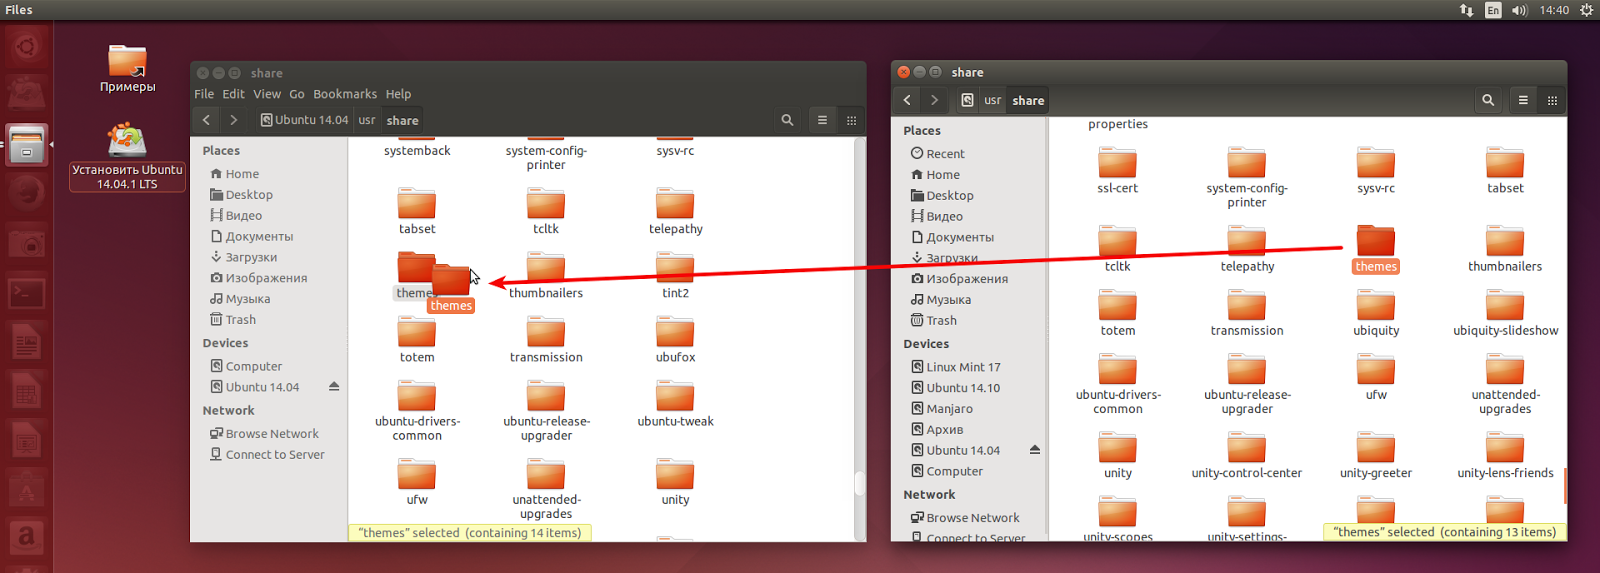
Task: Go forward in left window
Action: point(234,120)
